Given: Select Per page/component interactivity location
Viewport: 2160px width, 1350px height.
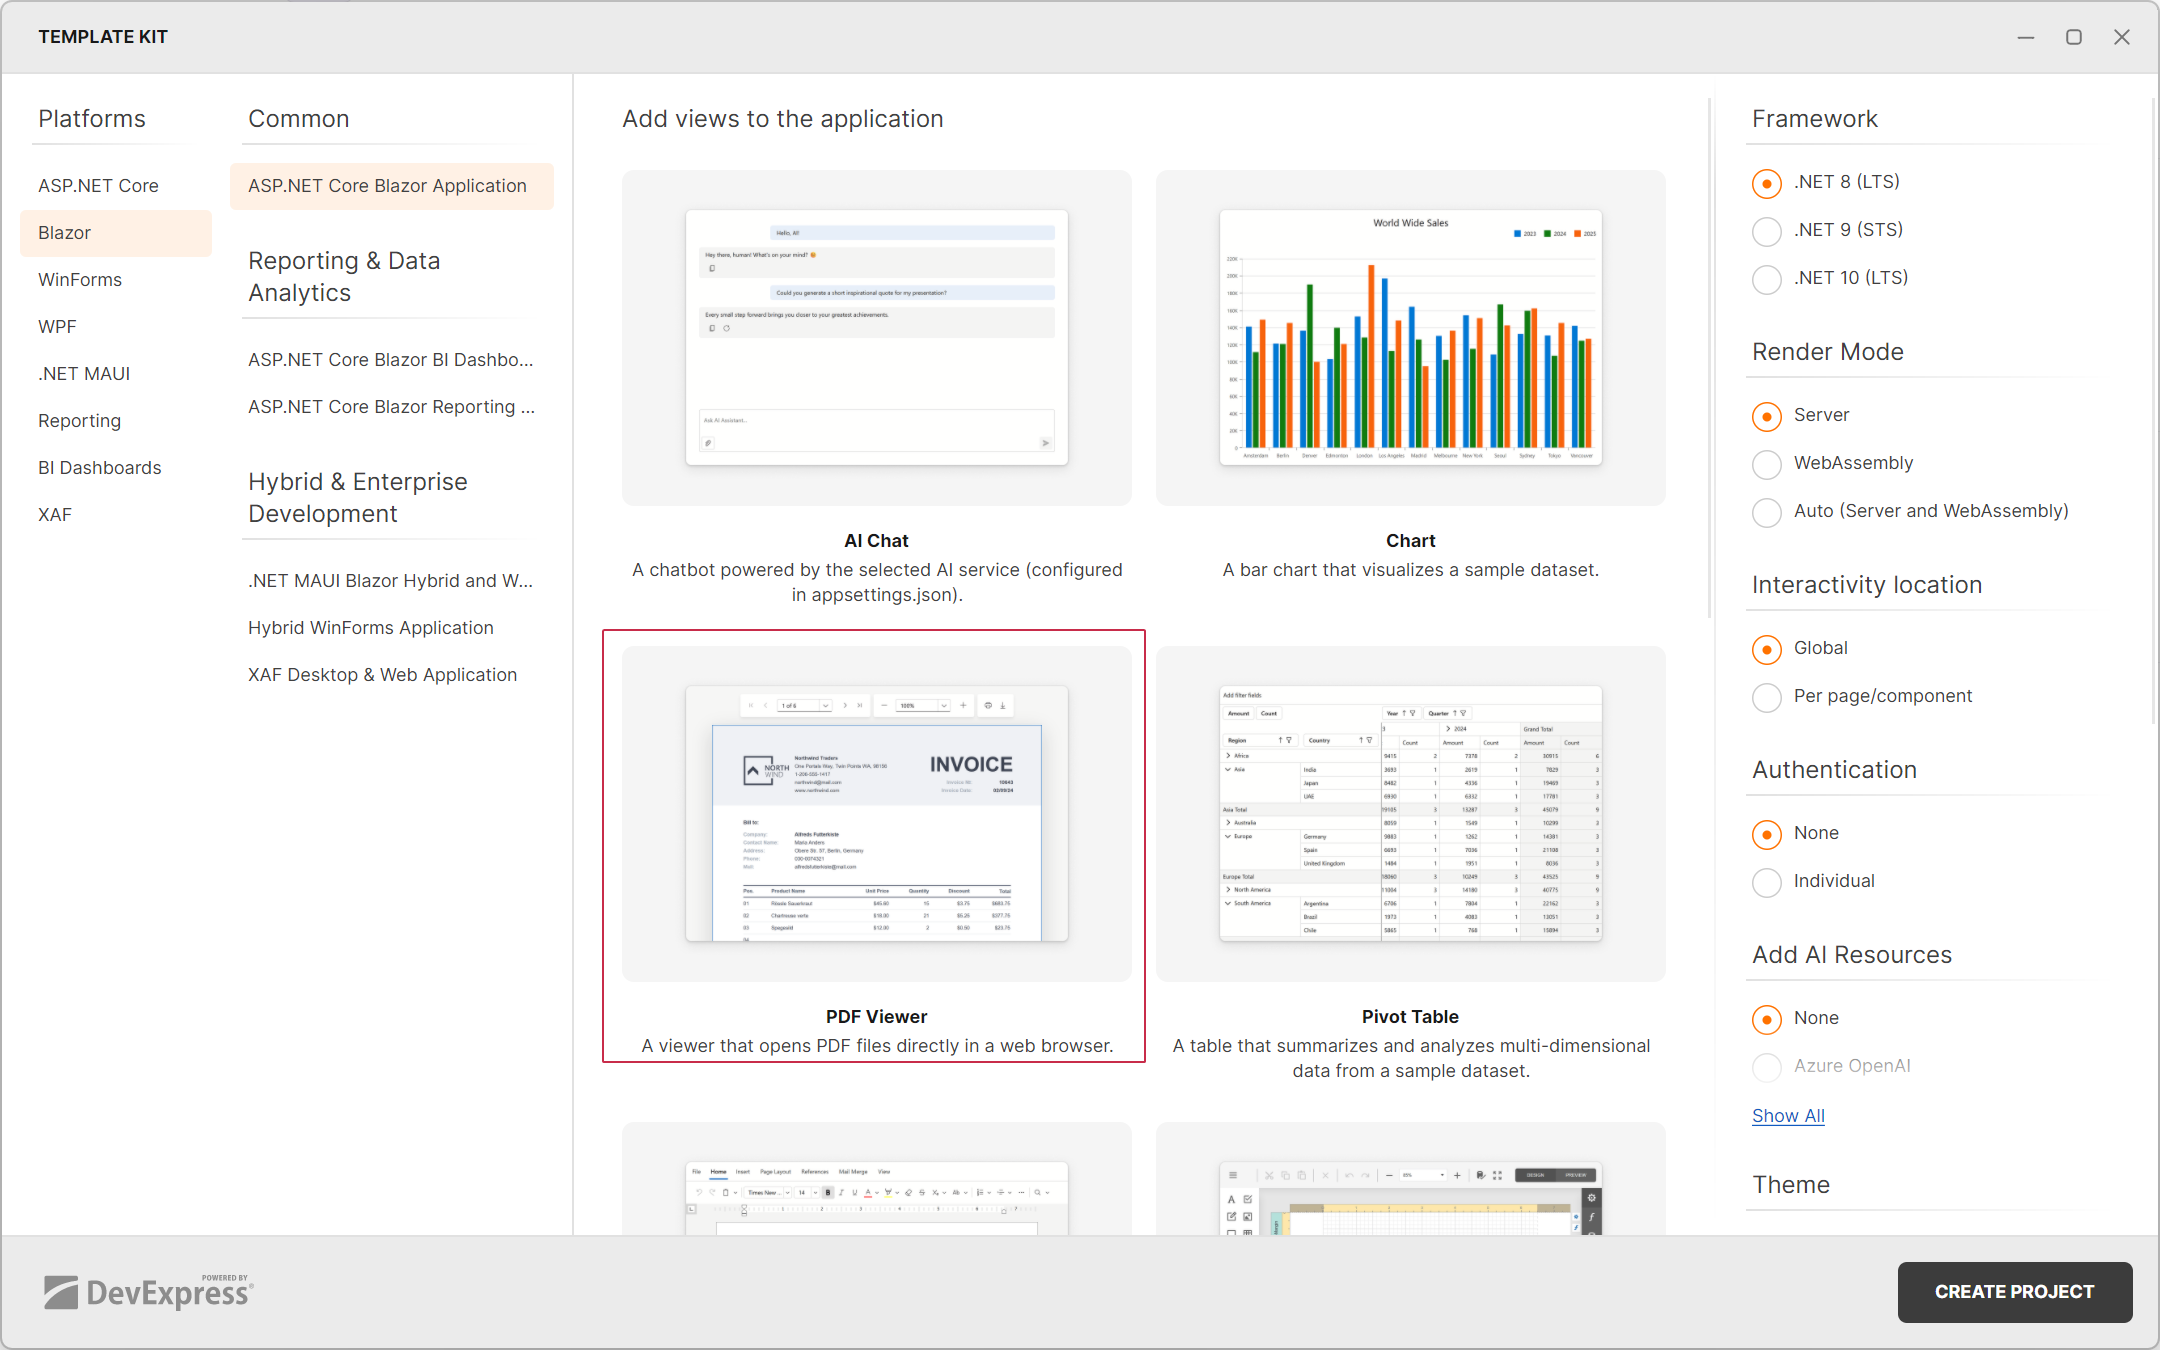Looking at the screenshot, I should tap(1766, 697).
